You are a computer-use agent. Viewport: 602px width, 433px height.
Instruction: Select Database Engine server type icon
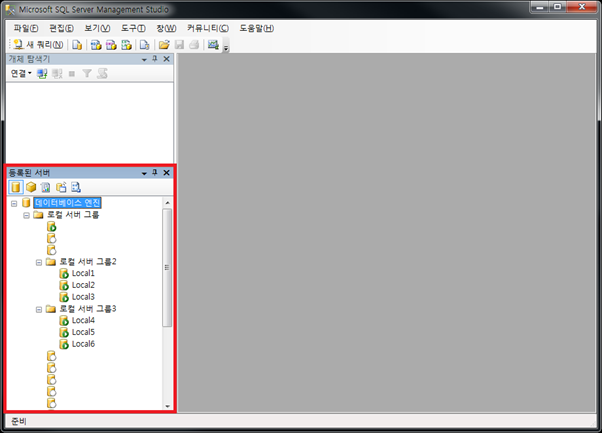coord(16,187)
